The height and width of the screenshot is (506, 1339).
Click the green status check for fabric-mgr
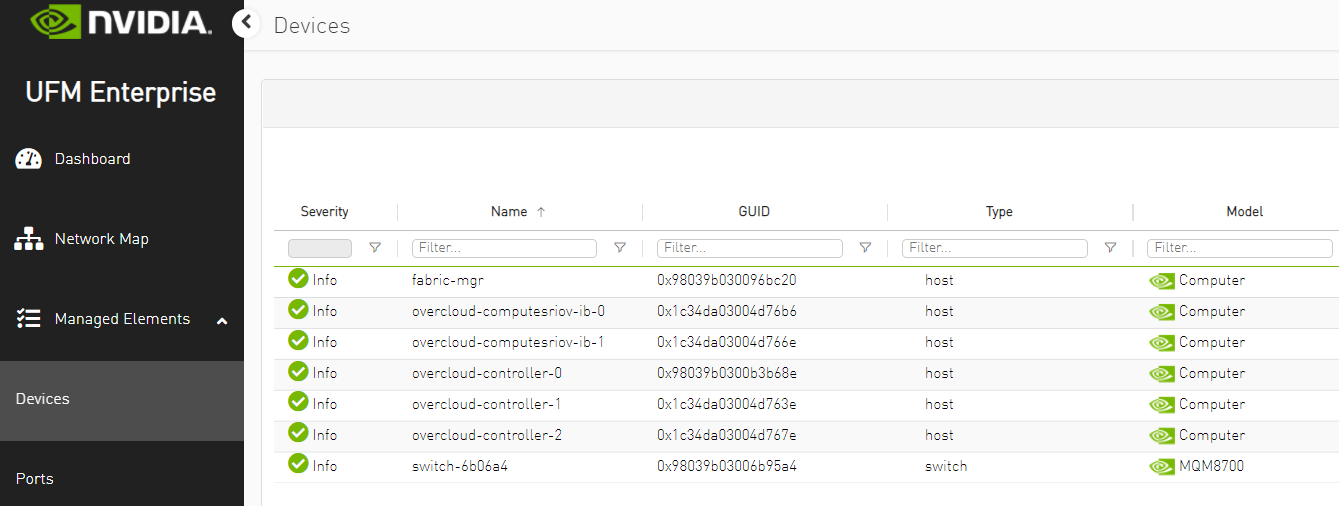[x=298, y=279]
